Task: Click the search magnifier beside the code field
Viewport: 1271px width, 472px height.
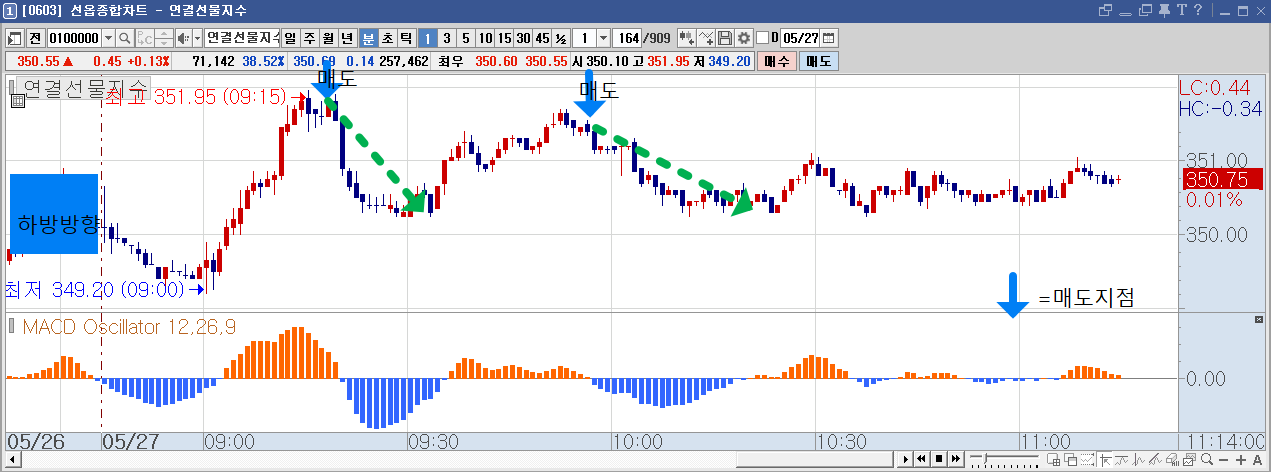Action: coord(125,38)
